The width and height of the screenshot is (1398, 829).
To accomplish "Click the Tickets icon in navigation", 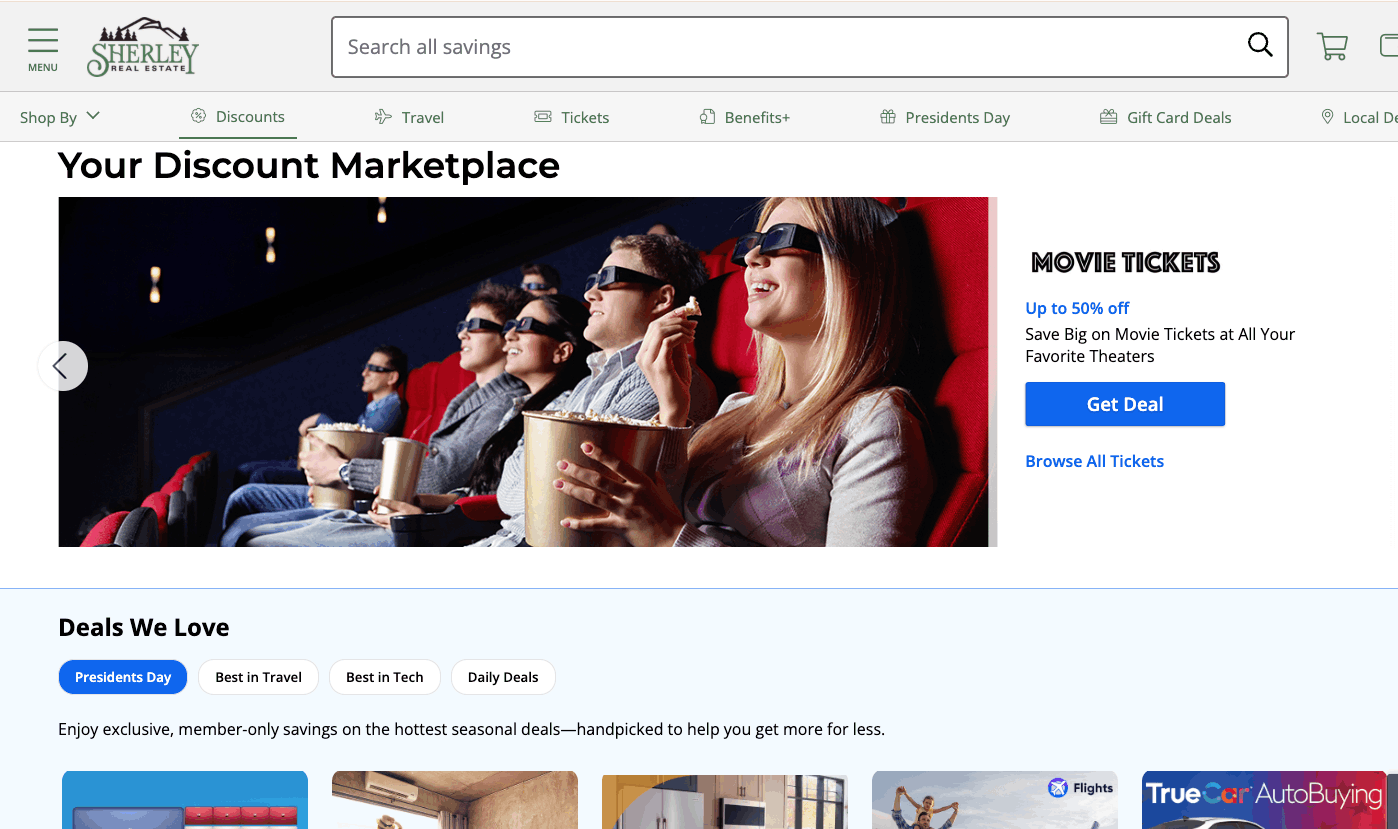I will pos(543,117).
